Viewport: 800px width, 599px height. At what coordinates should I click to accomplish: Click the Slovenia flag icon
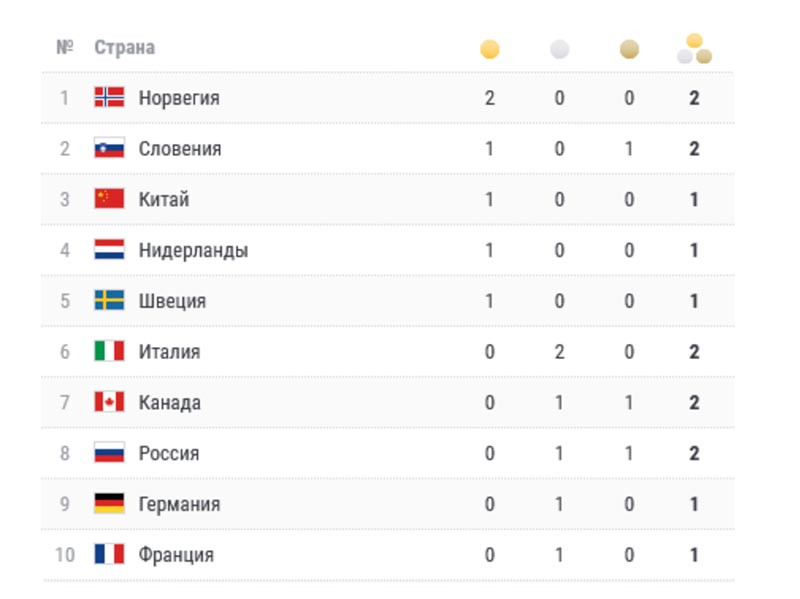[109, 148]
